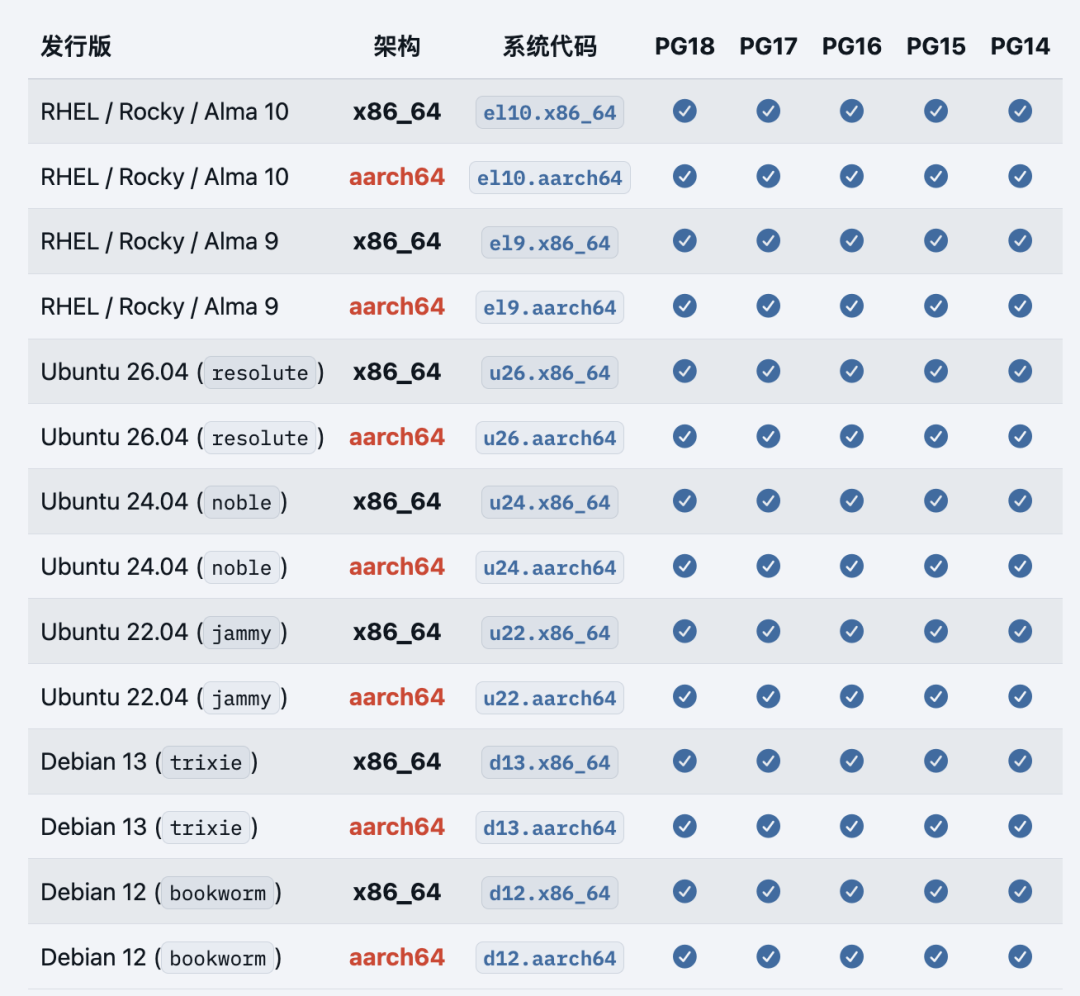The width and height of the screenshot is (1080, 996).
Task: Click the PG16 column header
Action: (852, 46)
